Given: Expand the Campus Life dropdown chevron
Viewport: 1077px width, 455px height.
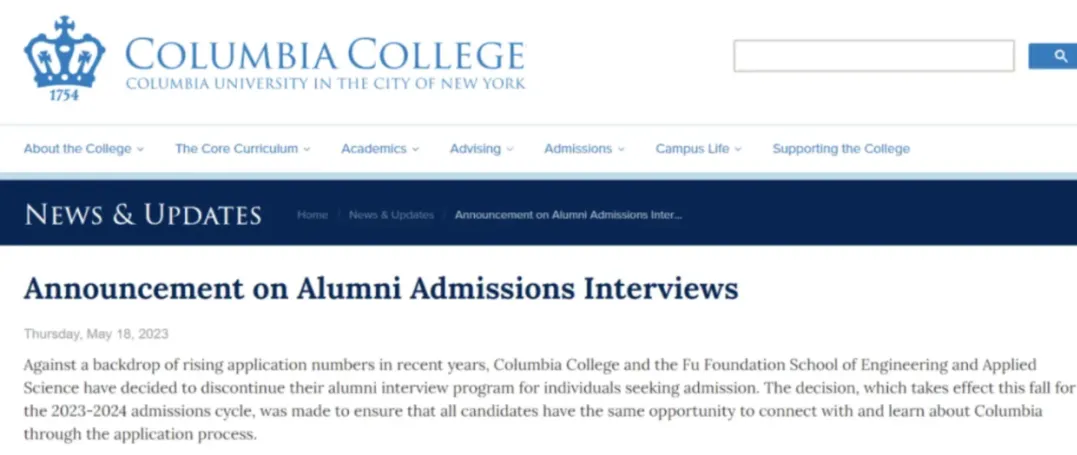Looking at the screenshot, I should tap(738, 149).
